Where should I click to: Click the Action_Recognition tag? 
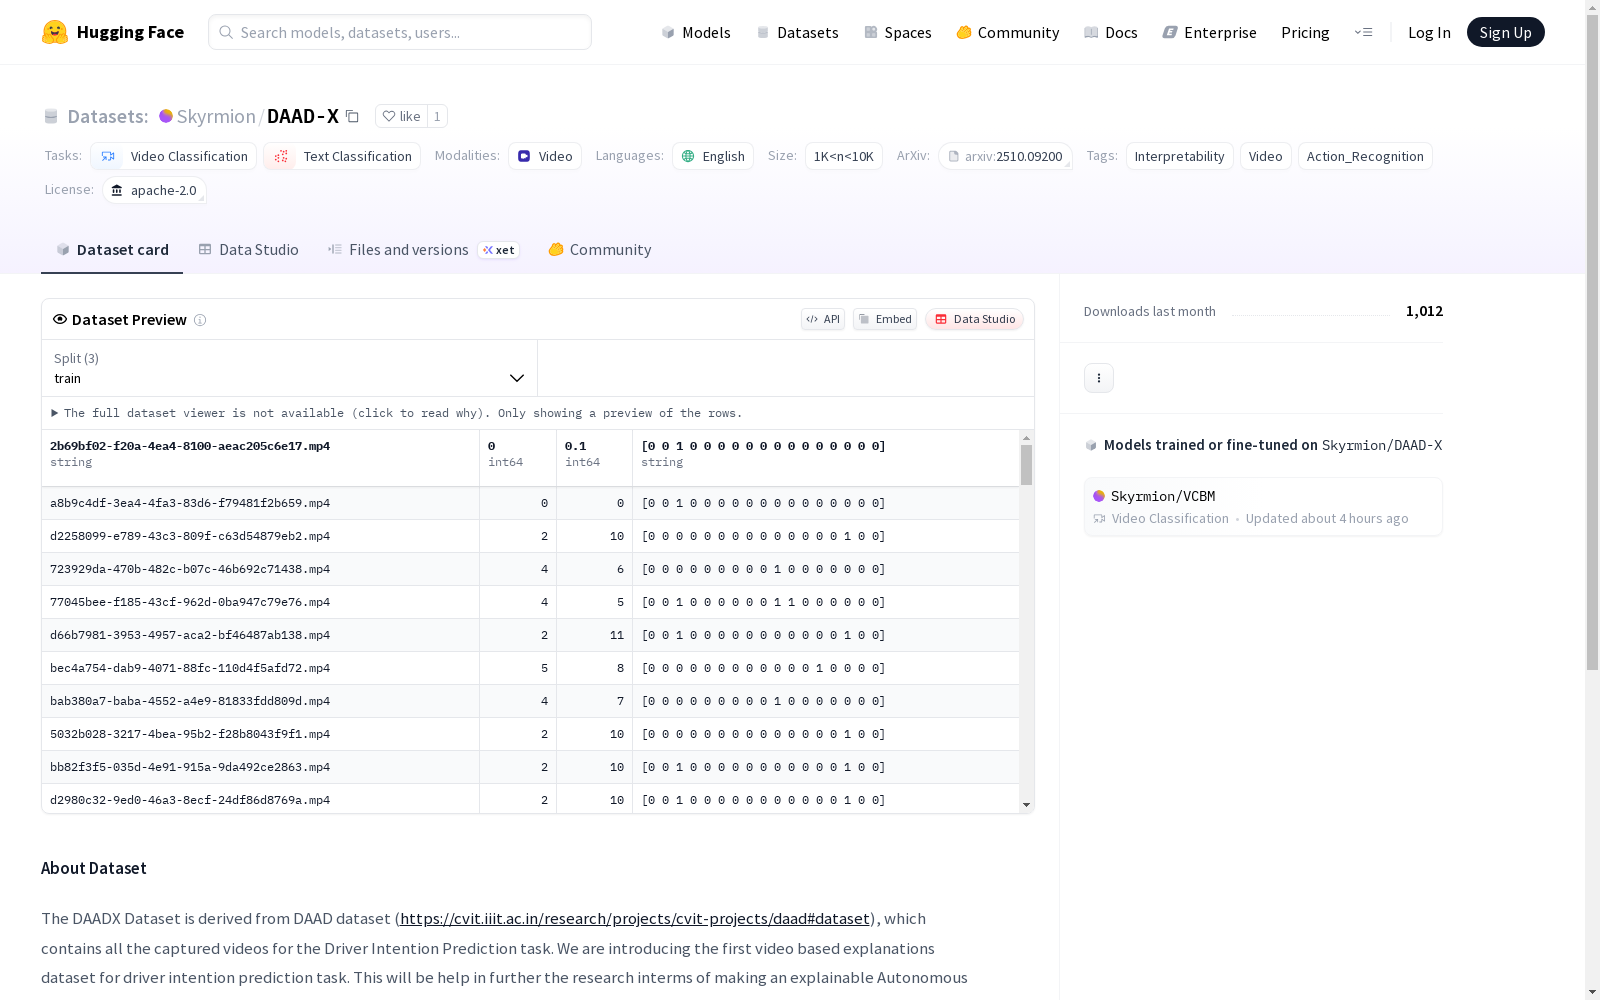1365,156
